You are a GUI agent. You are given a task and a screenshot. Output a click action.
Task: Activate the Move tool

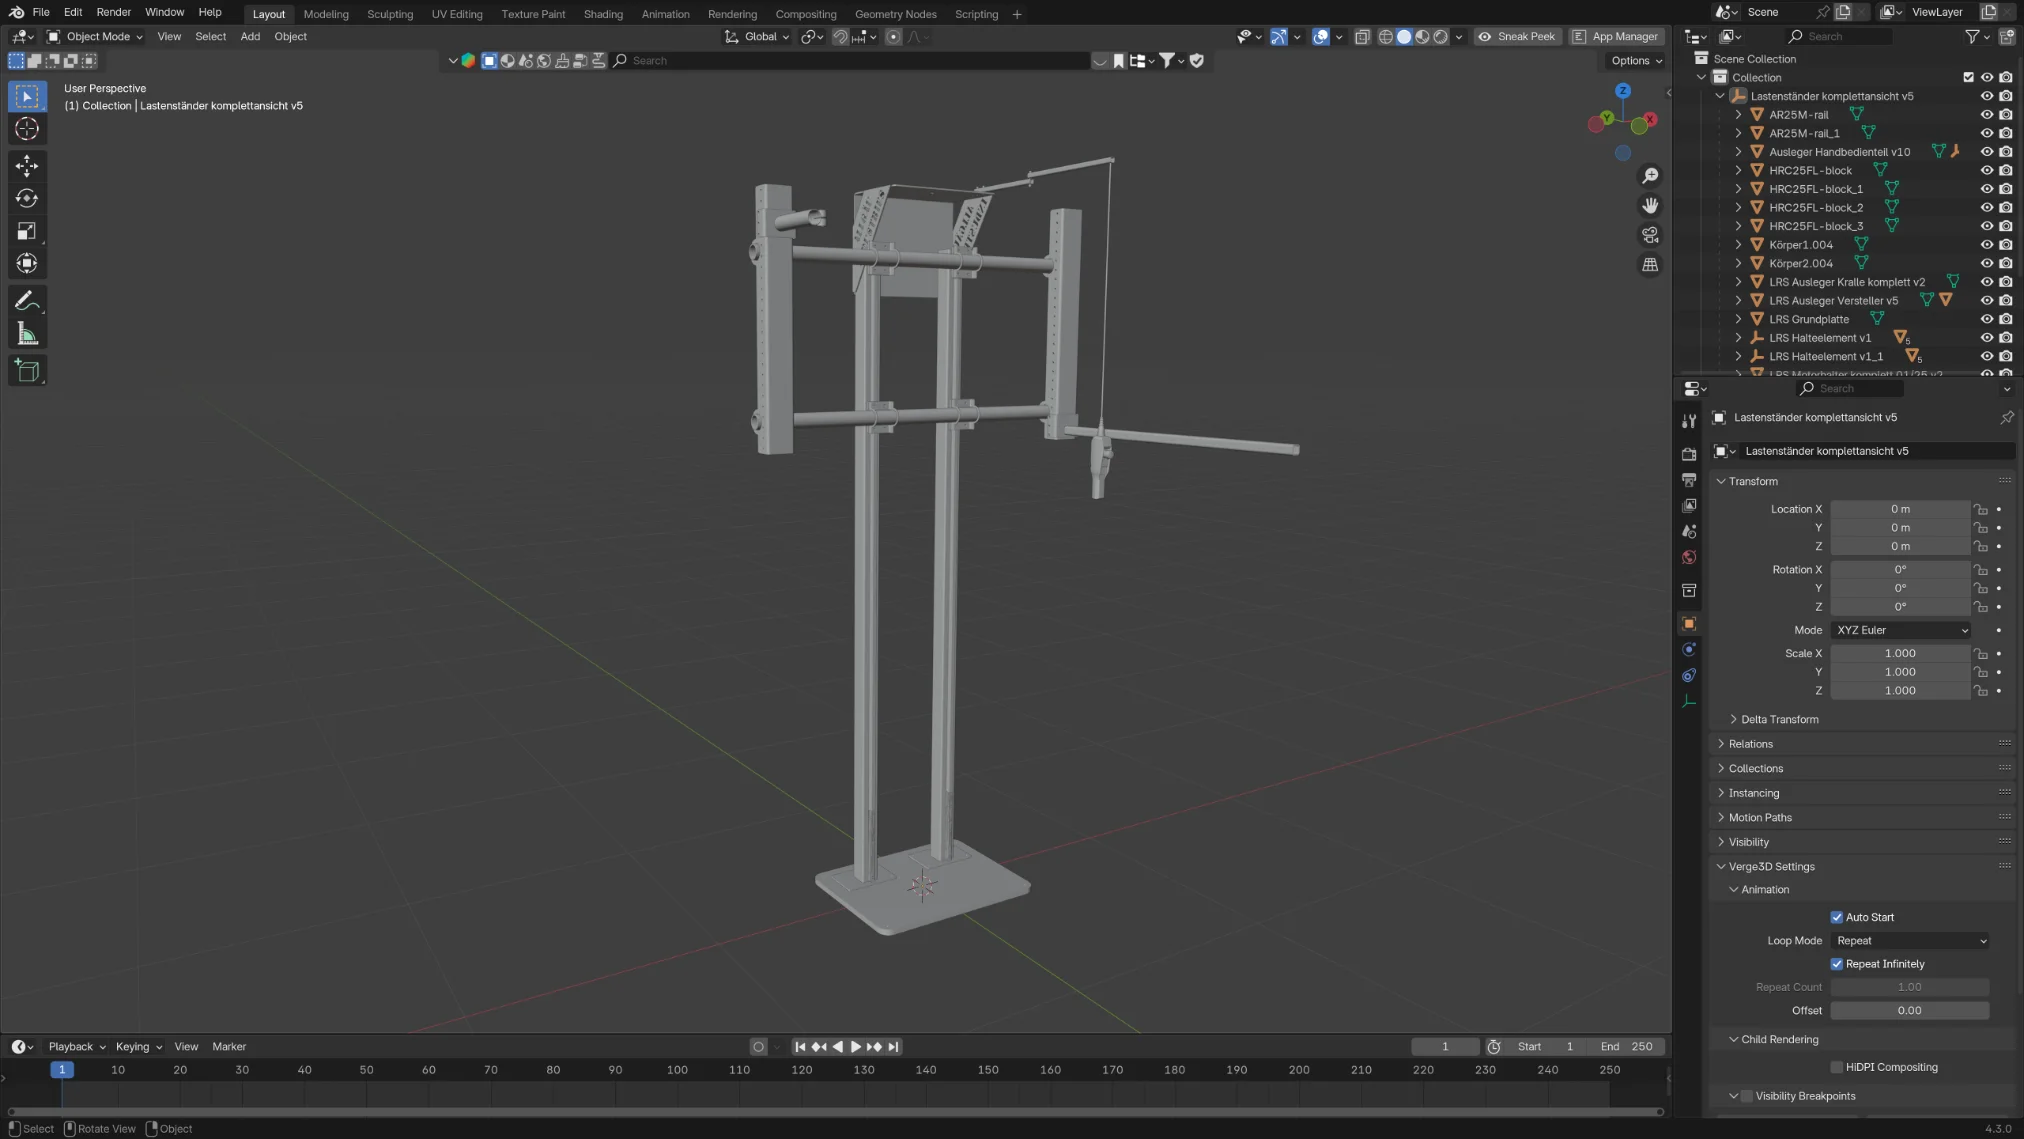tap(27, 166)
